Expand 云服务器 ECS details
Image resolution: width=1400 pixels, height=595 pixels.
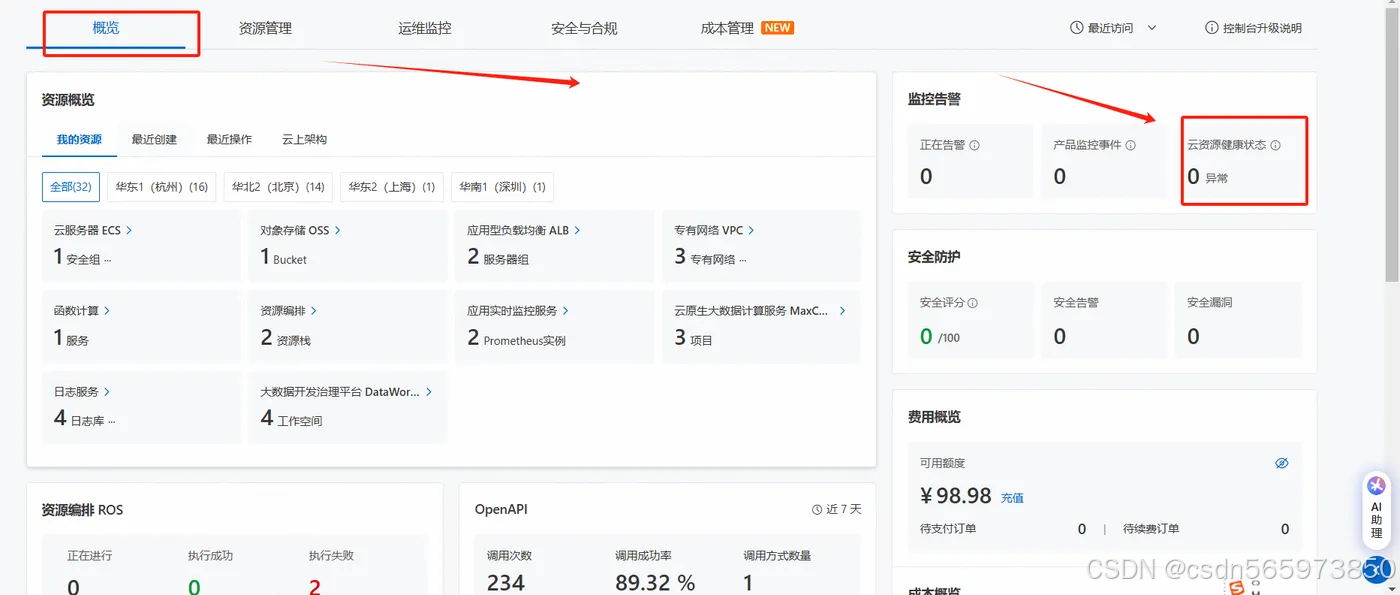pyautogui.click(x=131, y=230)
